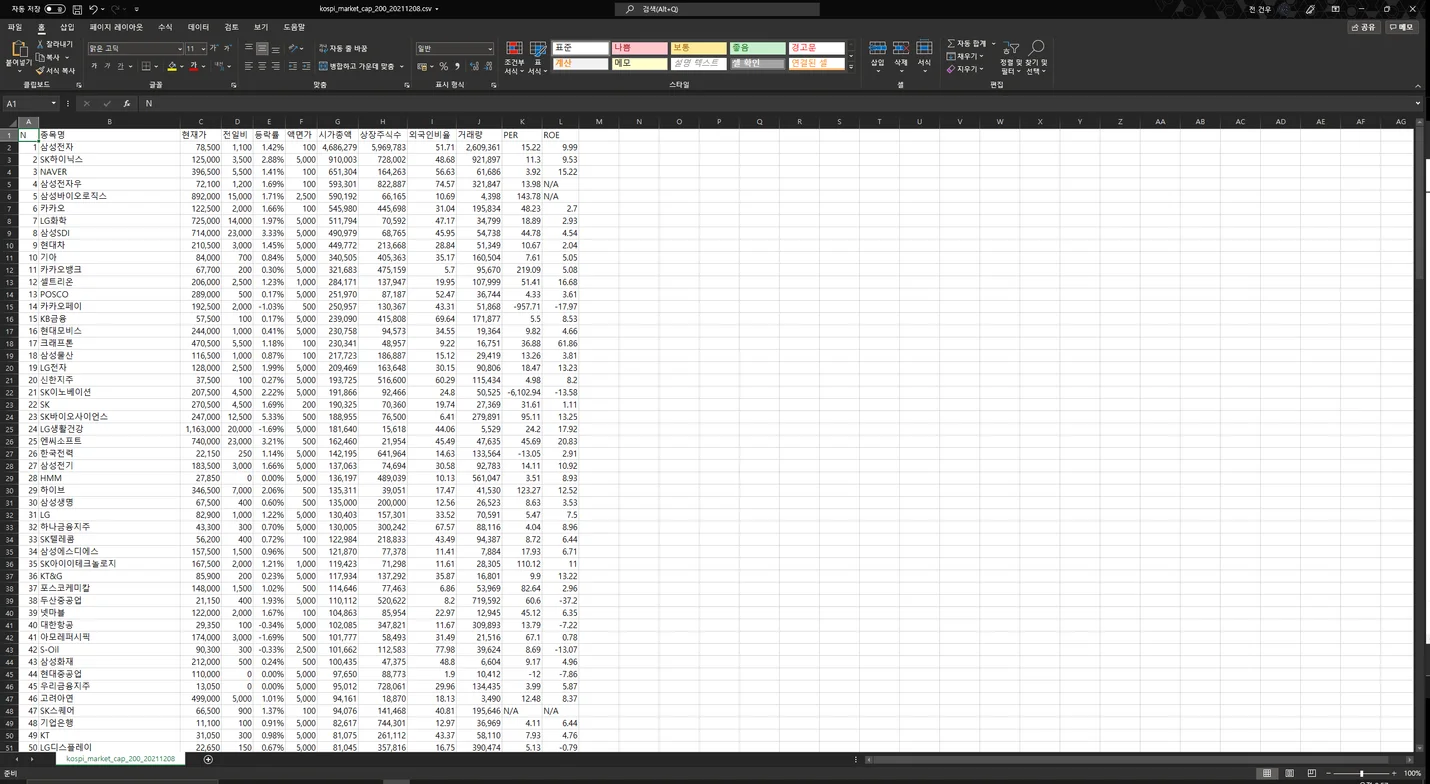Open the Quick Access Toolbar customize arrow
Image resolution: width=1430 pixels, height=784 pixels.
pyautogui.click(x=136, y=9)
